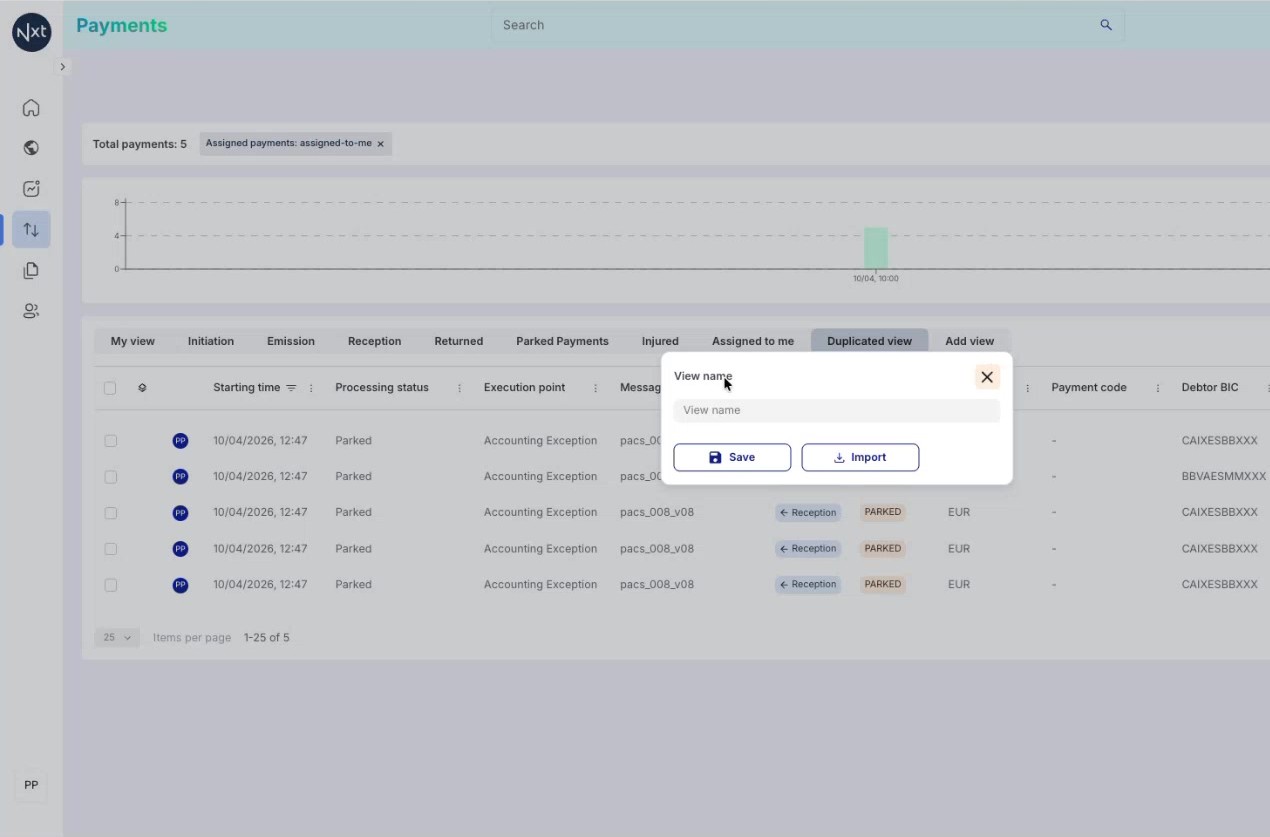Click the PARKED tag in the third row
This screenshot has height=837, width=1270.
pos(883,512)
